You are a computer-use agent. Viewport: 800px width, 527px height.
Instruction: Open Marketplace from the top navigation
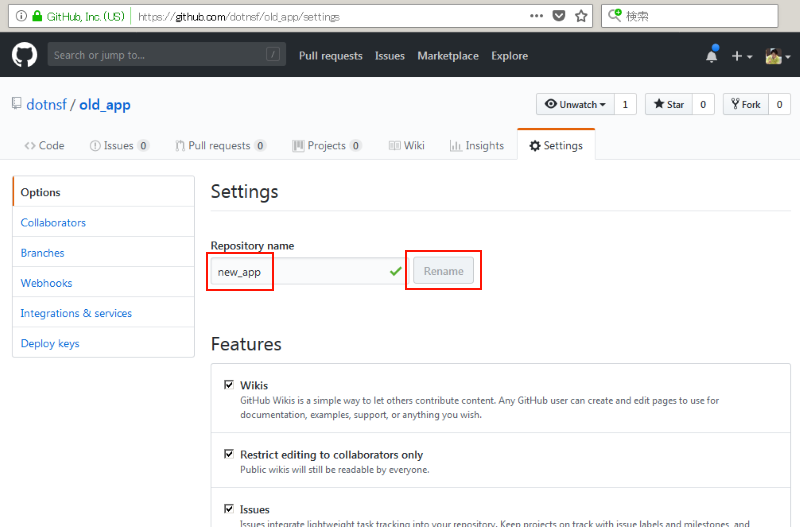click(448, 56)
